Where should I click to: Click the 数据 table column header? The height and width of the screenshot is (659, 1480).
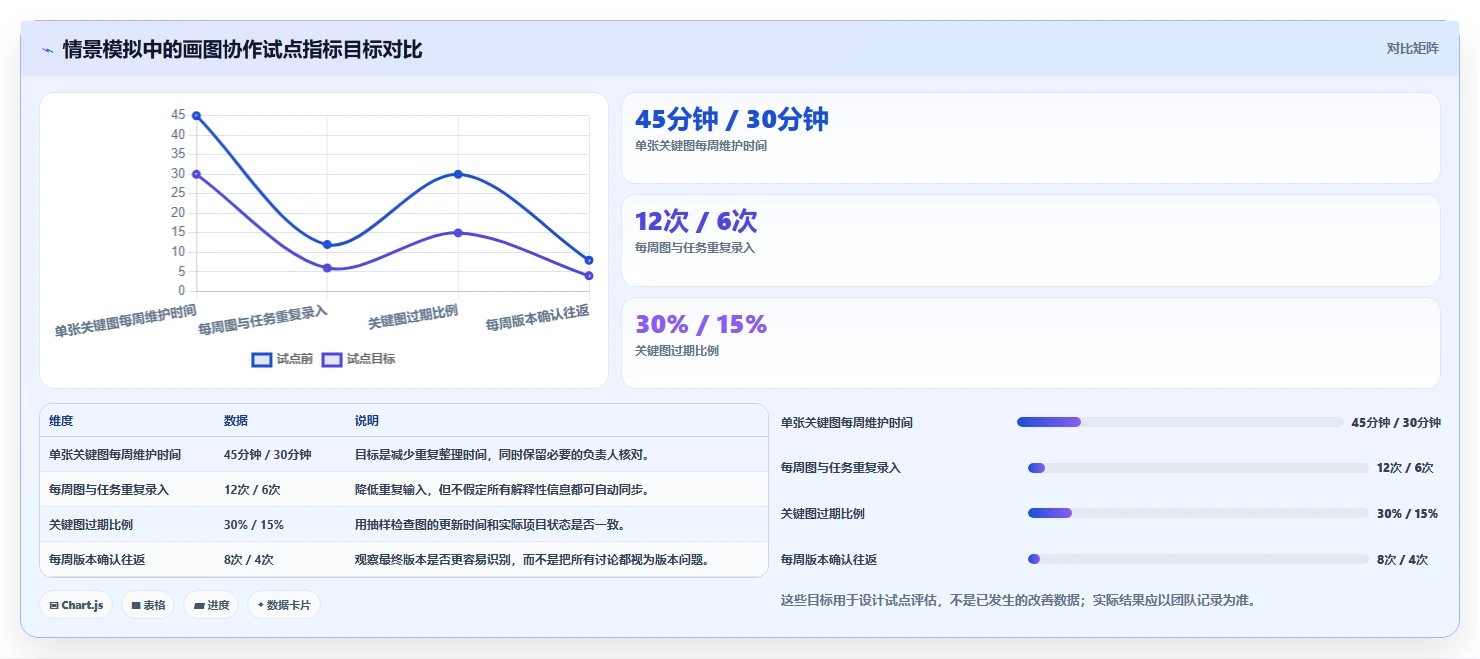[x=236, y=421]
